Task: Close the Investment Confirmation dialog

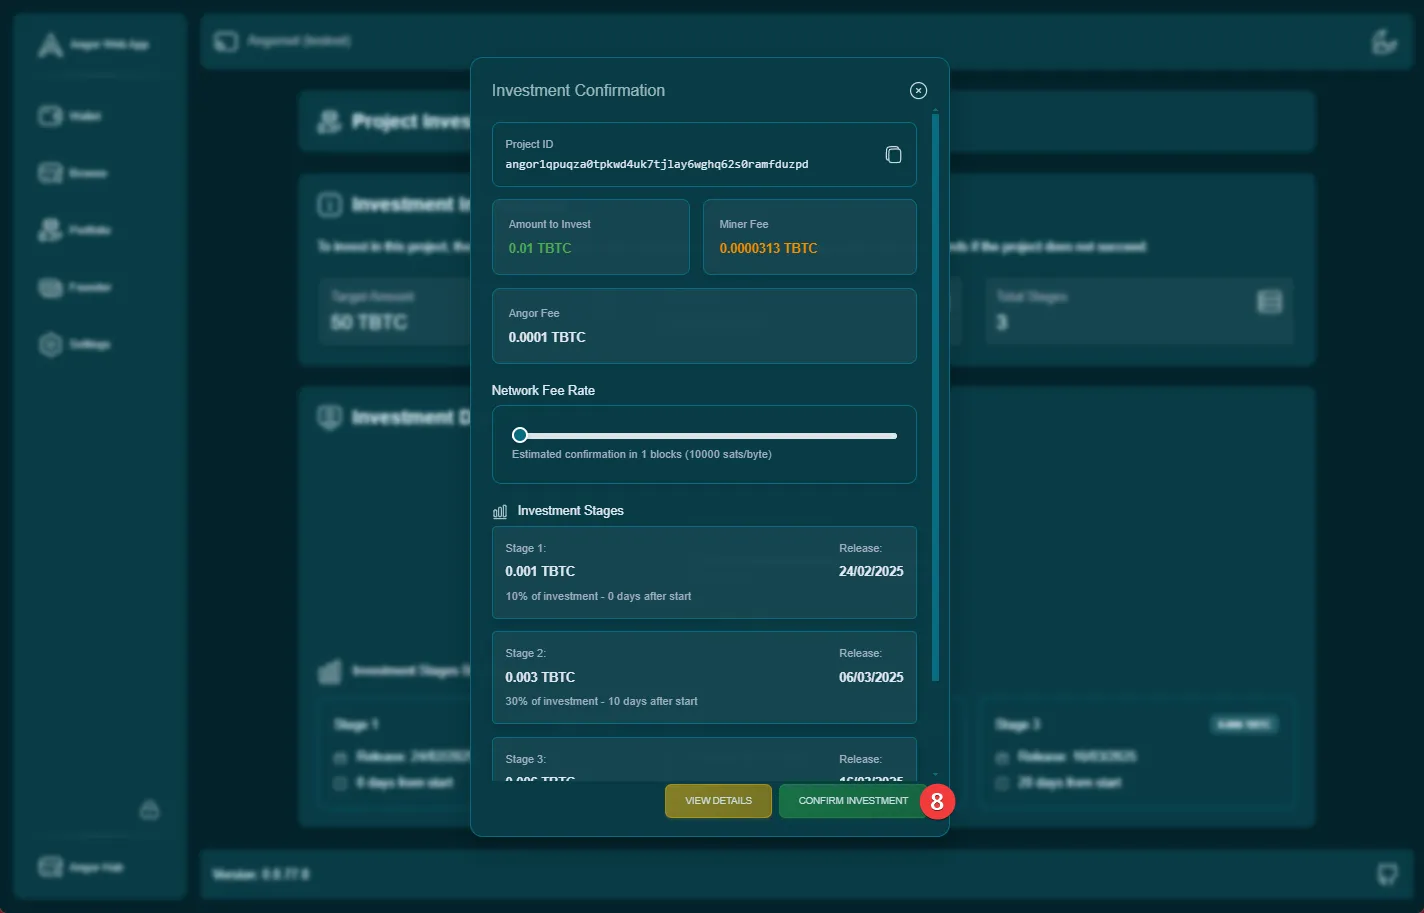Action: pyautogui.click(x=918, y=91)
